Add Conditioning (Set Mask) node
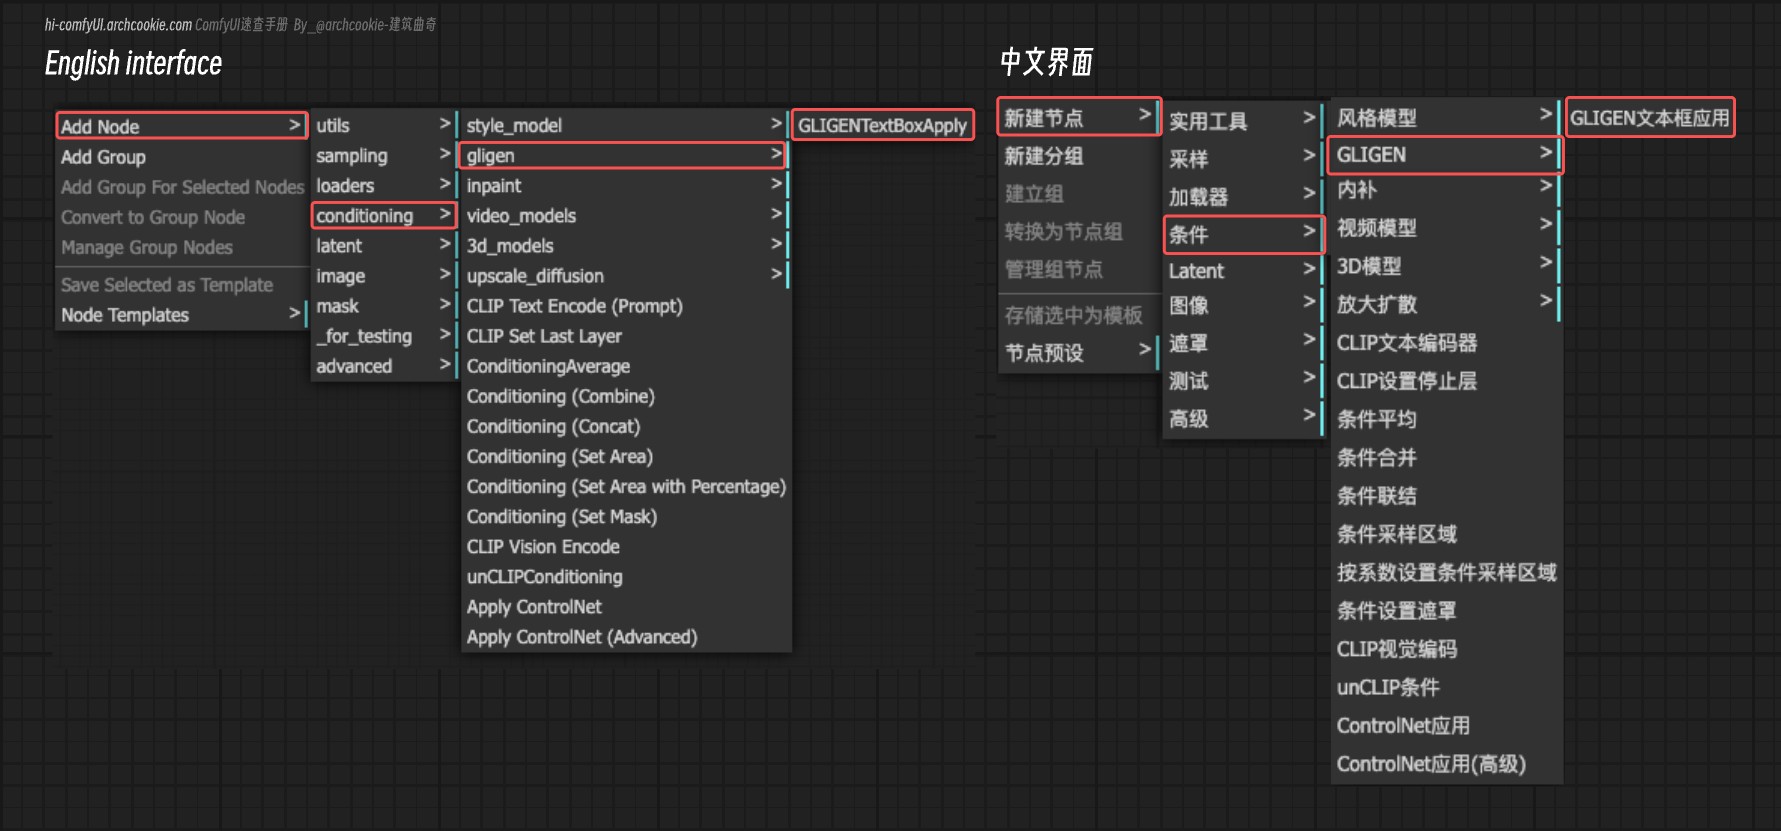 click(625, 516)
